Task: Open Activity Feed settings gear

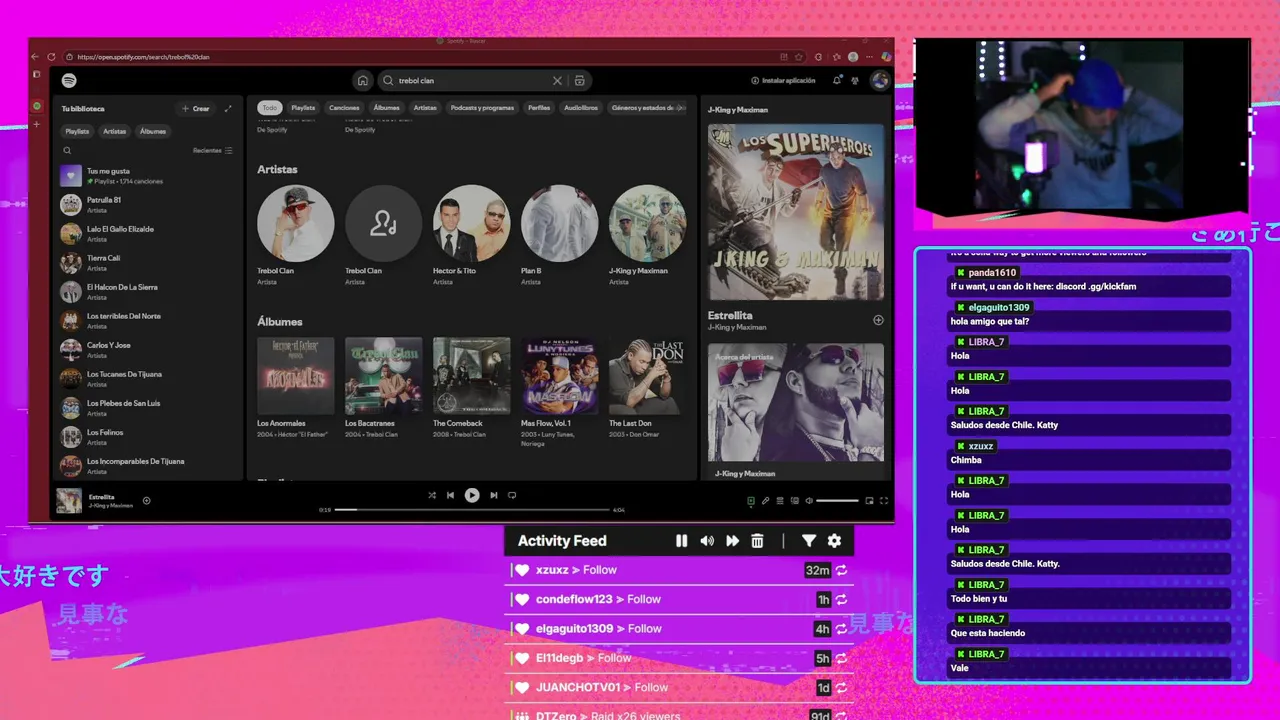Action: coord(835,541)
